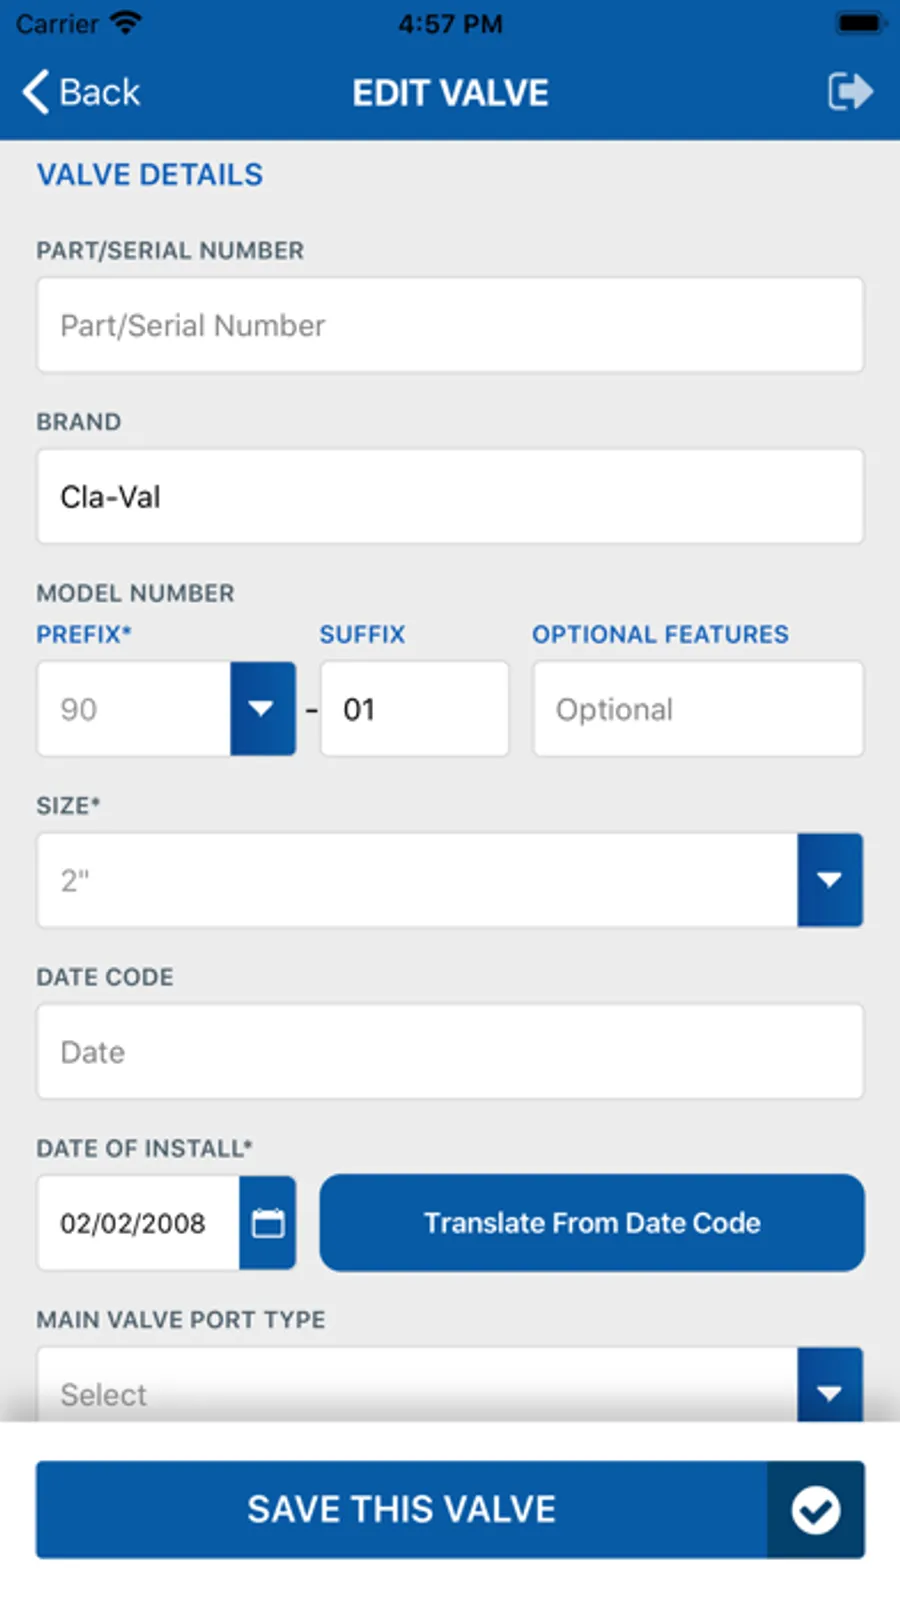900x1598 pixels.
Task: Tap the battery indicator icon
Action: [x=859, y=23]
